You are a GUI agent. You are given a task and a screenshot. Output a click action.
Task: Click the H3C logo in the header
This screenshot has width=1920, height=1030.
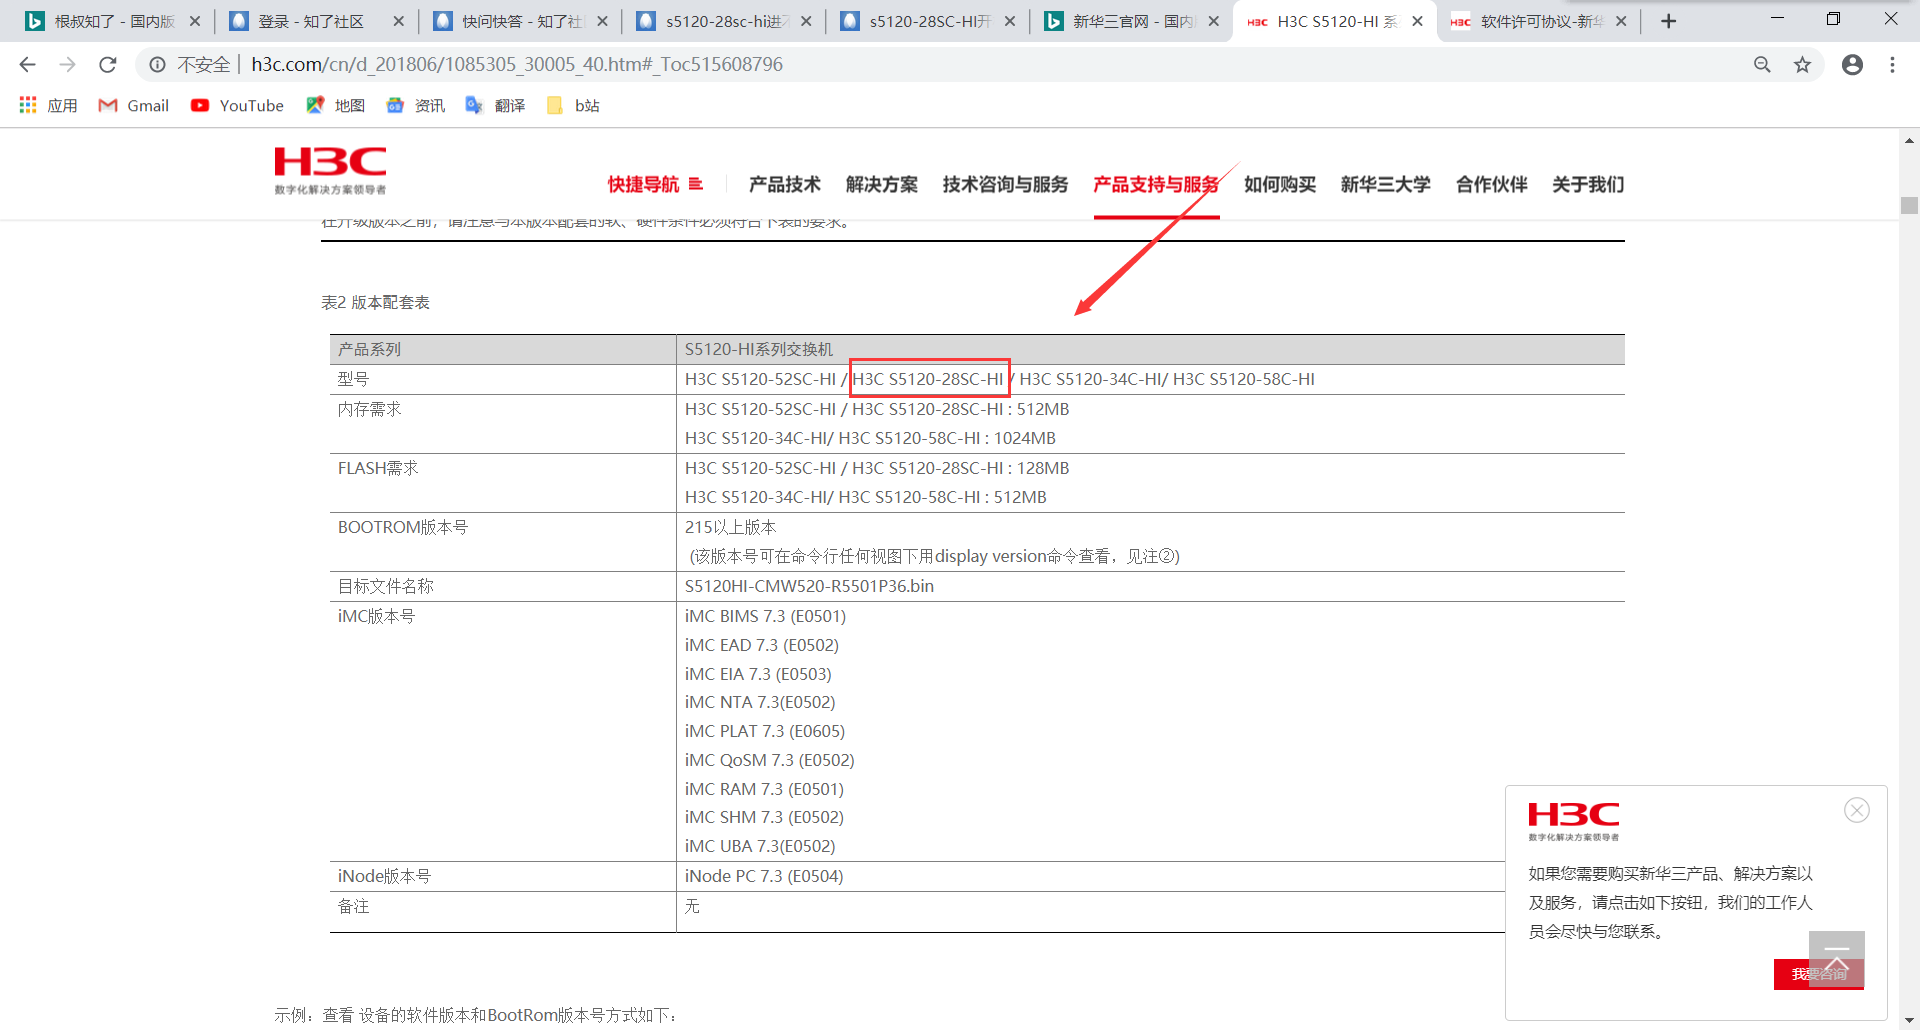point(330,170)
